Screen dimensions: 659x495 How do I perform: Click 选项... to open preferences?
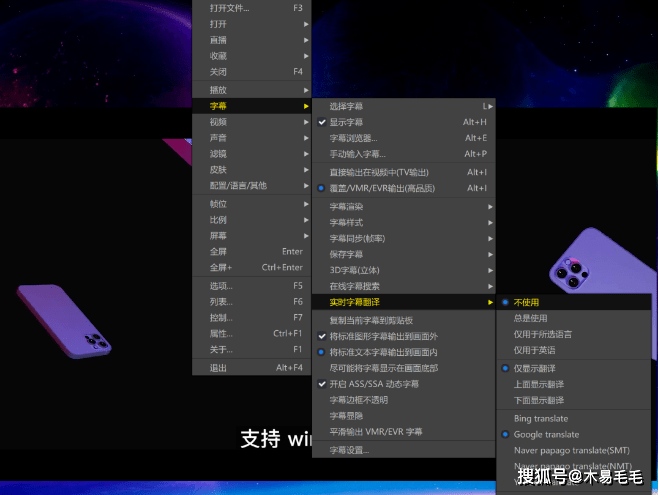tap(220, 285)
